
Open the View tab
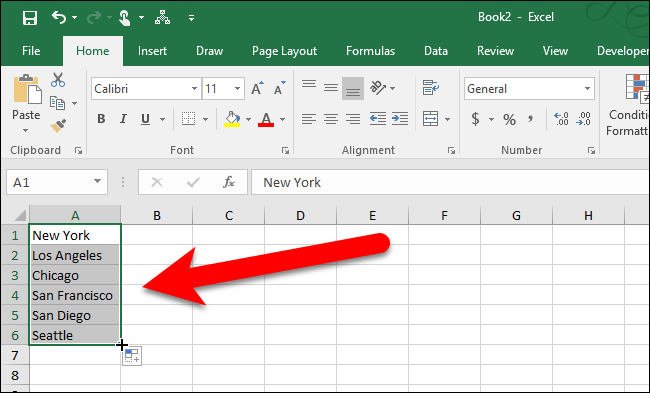[555, 51]
